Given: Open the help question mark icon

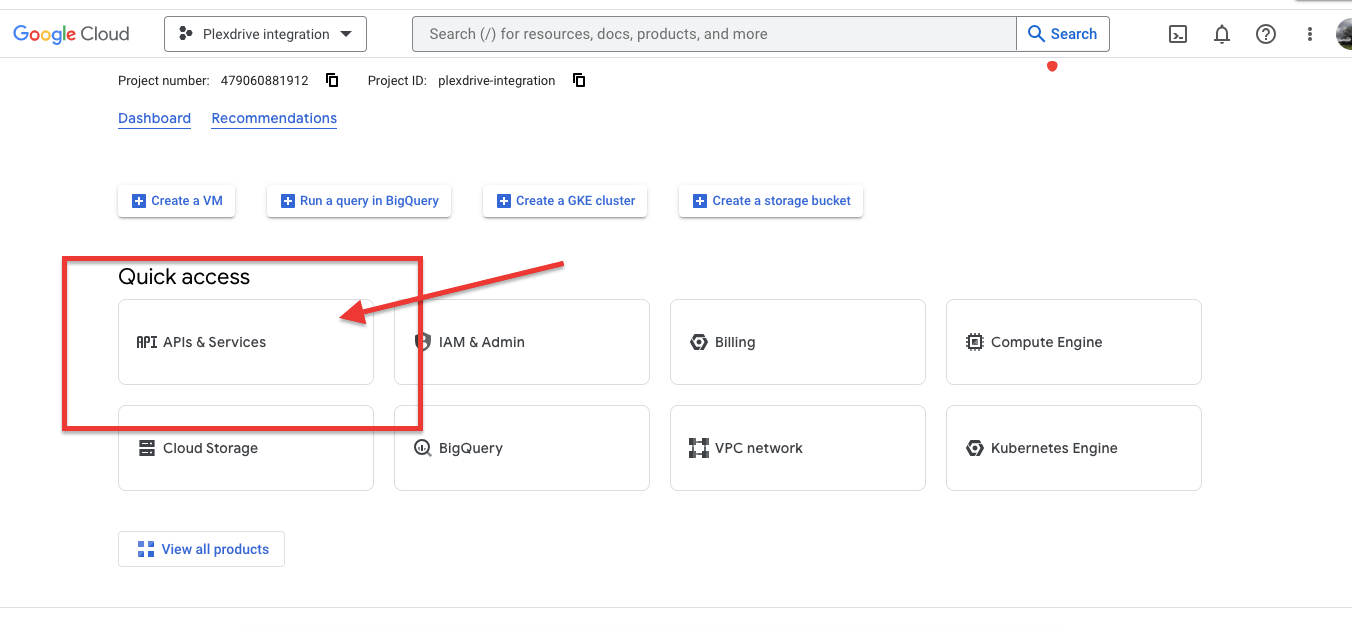Looking at the screenshot, I should click(1266, 34).
